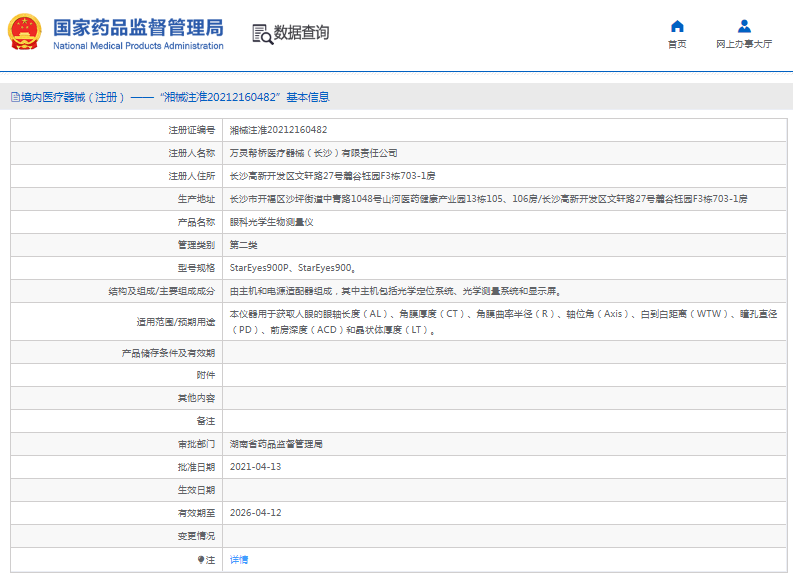Click approval department 湖南省药品监督管理局
Screen dimensions: 793x578
[x=276, y=444]
